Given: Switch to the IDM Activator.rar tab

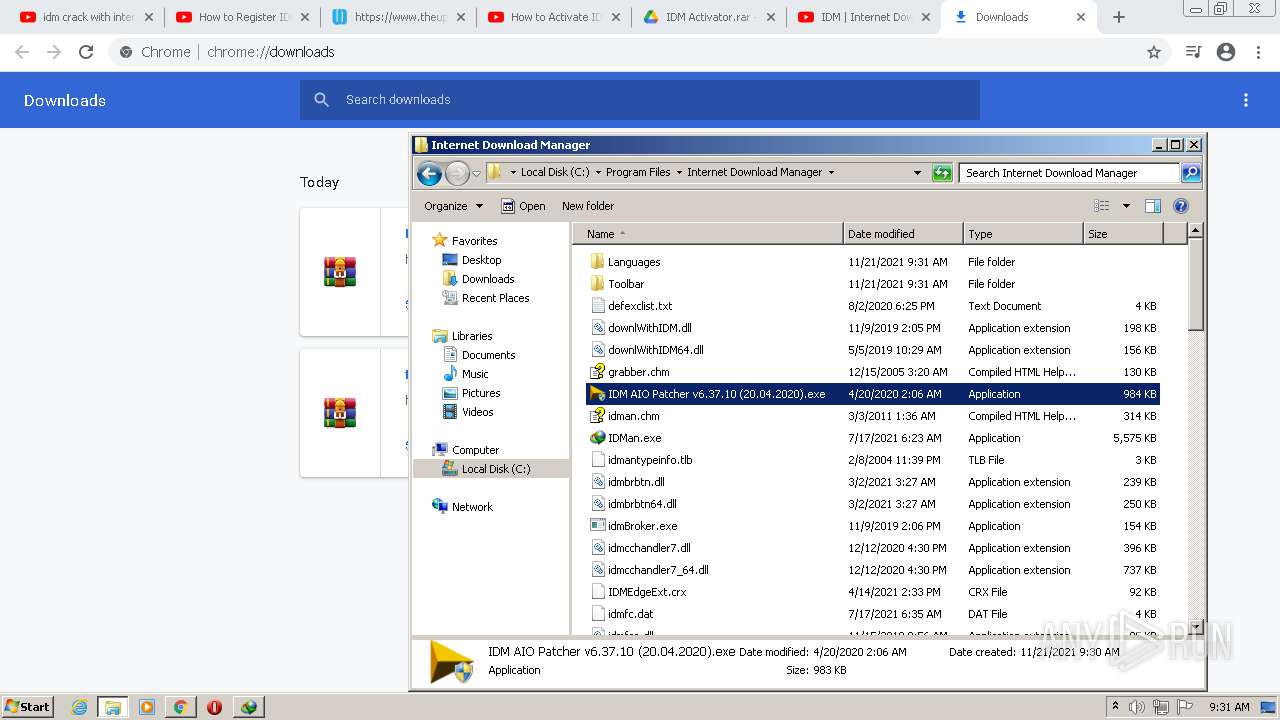Looking at the screenshot, I should pos(712,17).
